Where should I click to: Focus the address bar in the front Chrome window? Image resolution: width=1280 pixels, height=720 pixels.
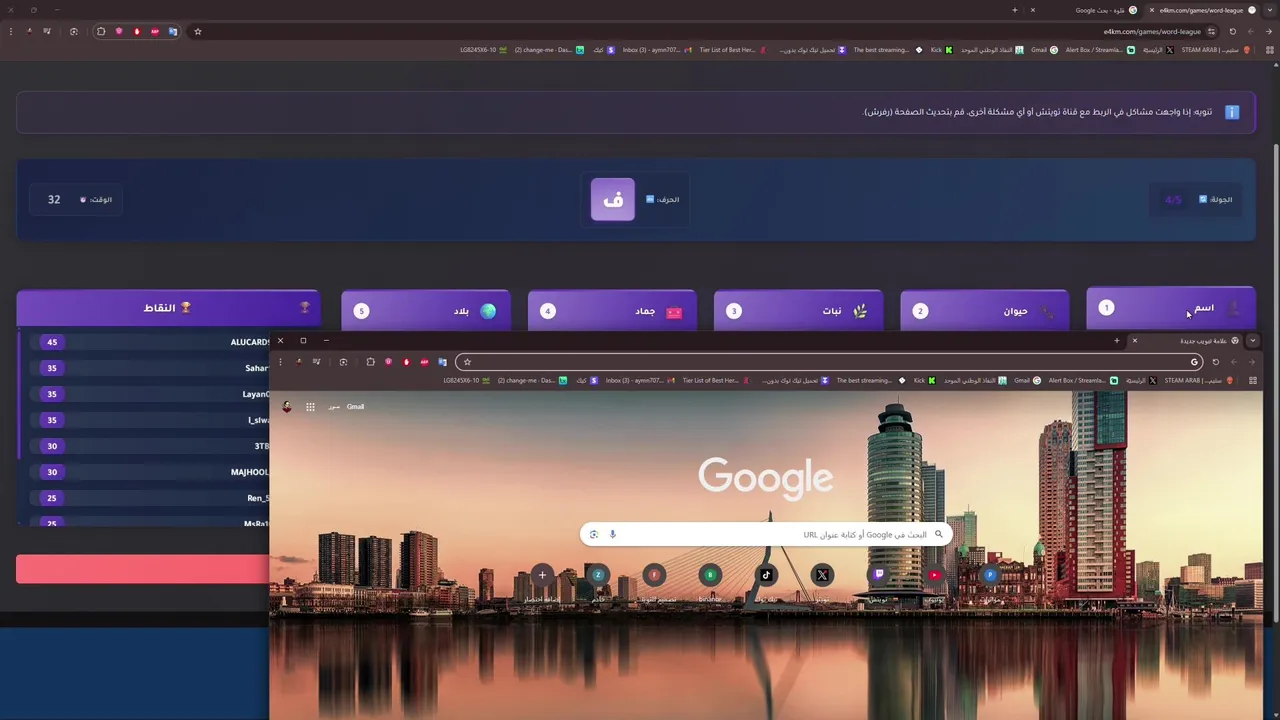click(829, 362)
